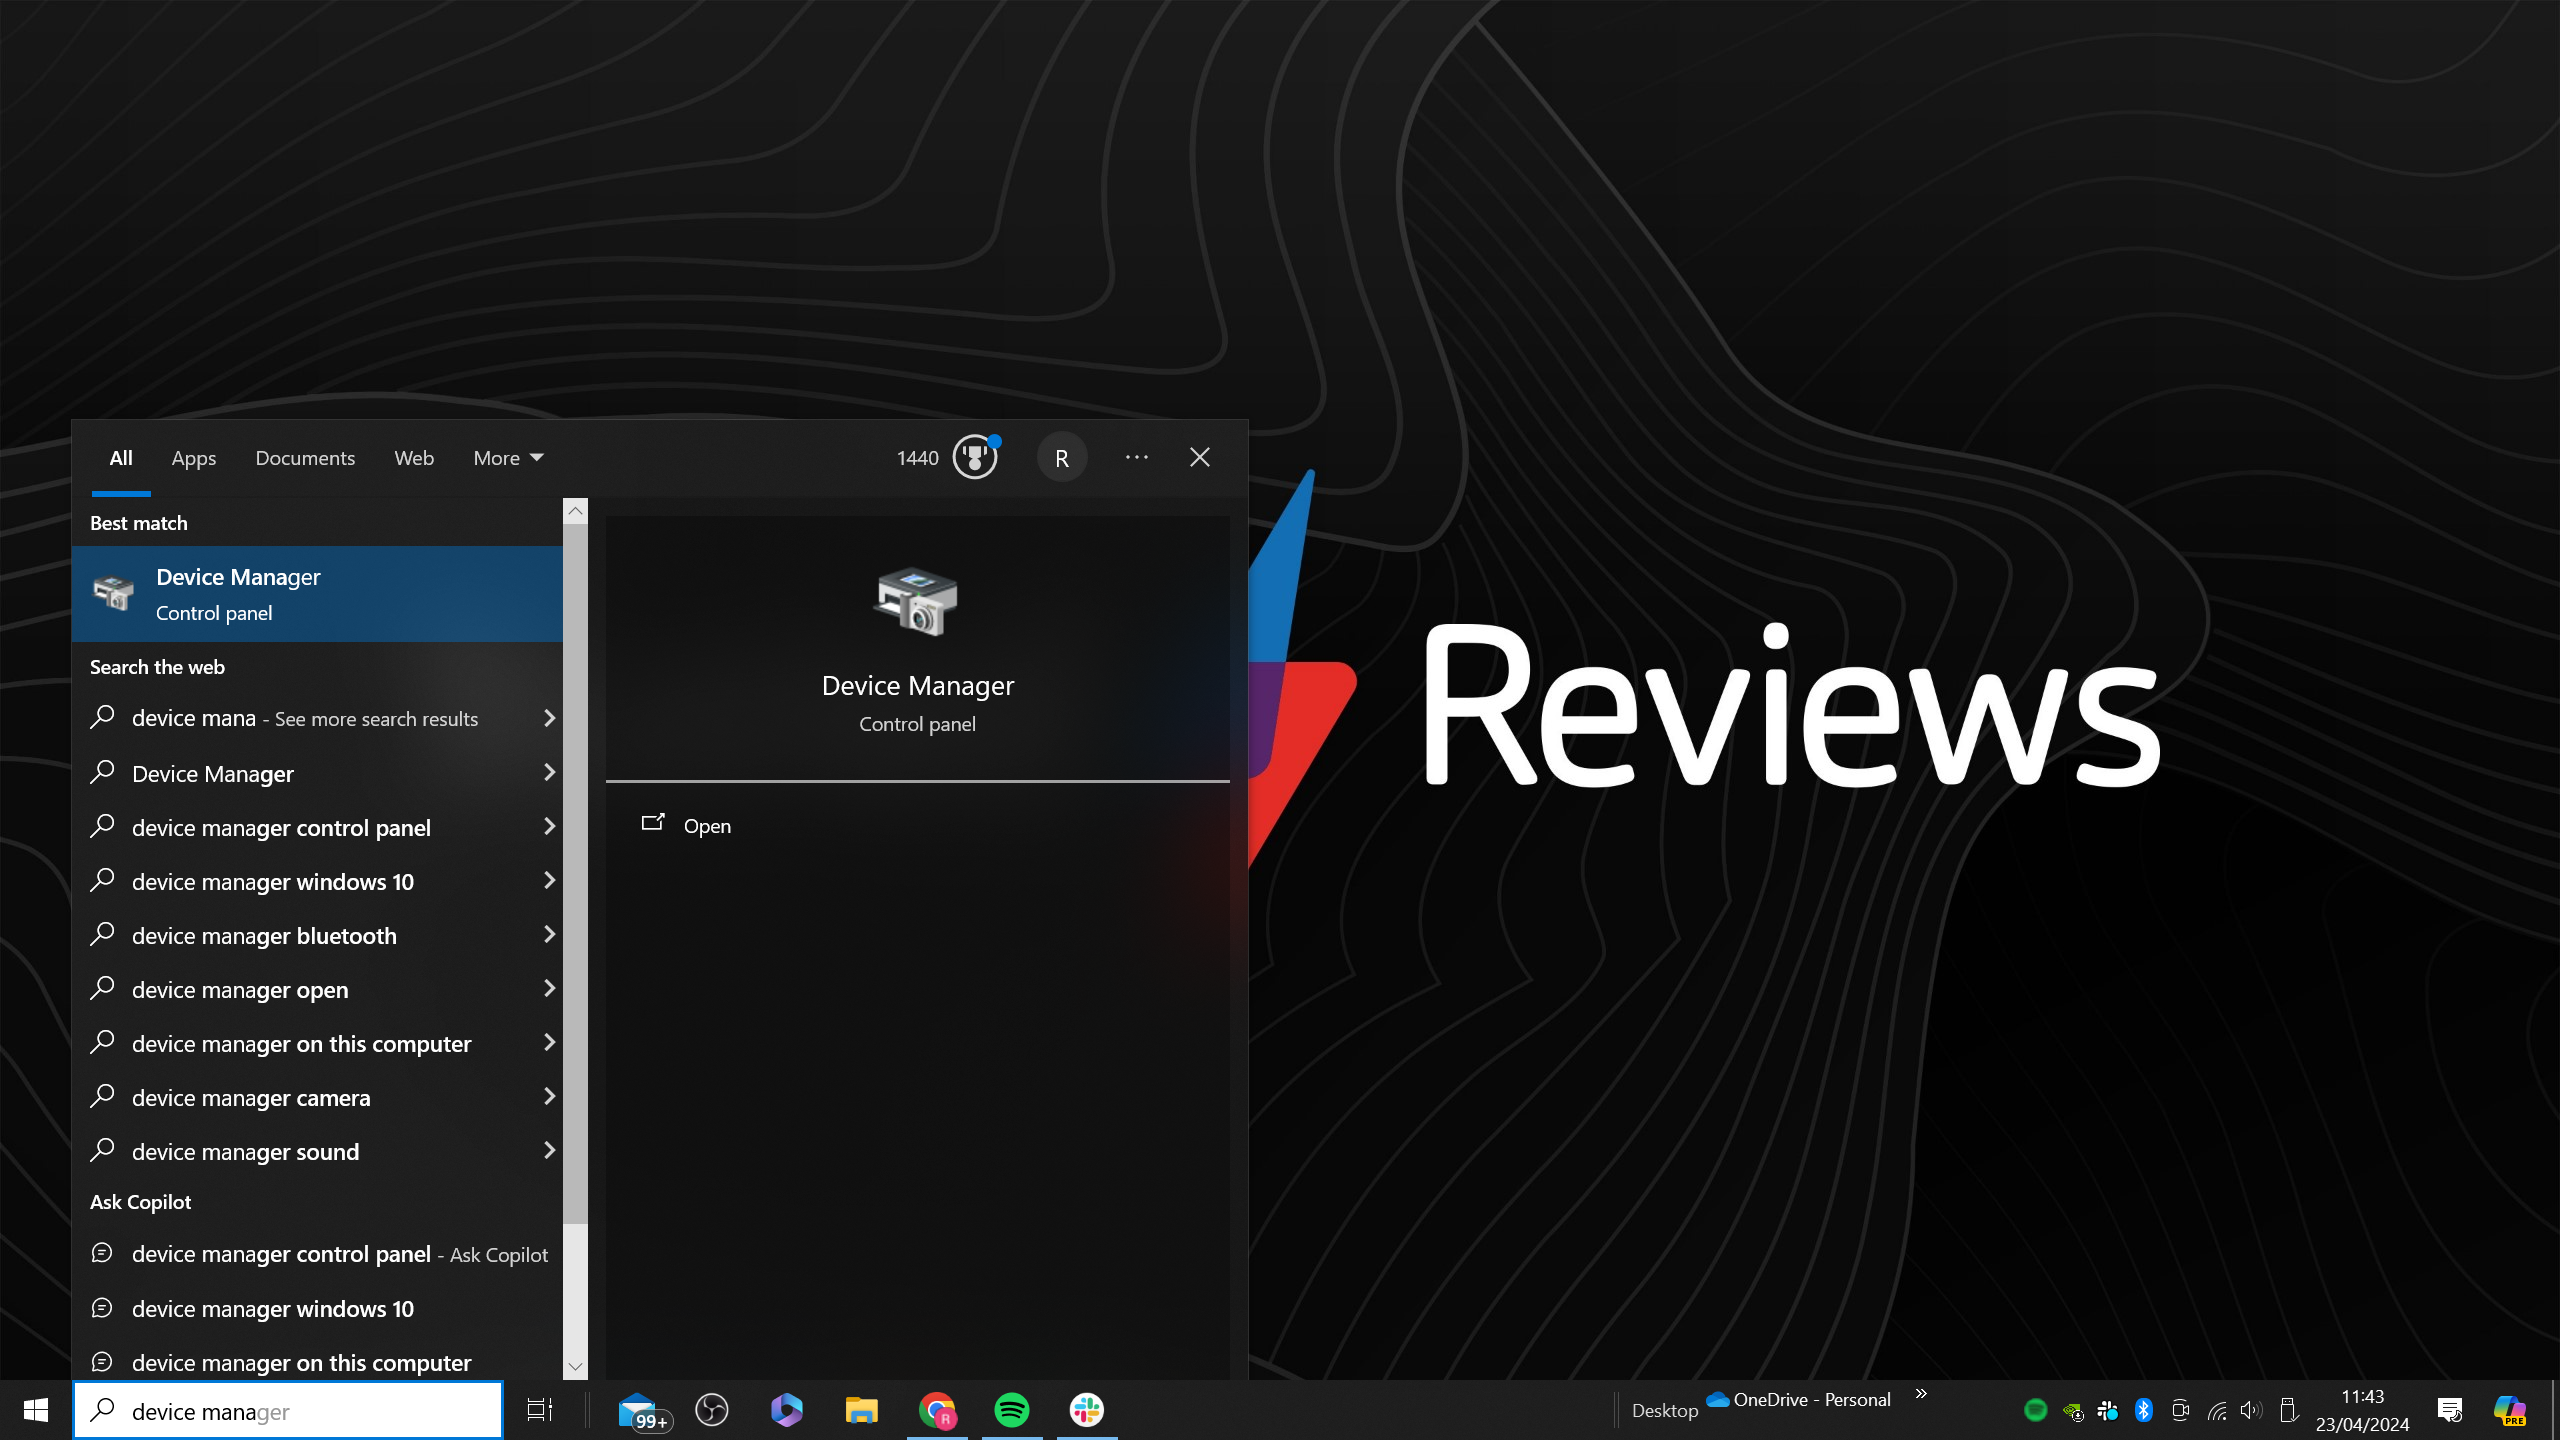Ask Copilot about device manager on this computer
This screenshot has width=2560, height=1440.
317,1362
